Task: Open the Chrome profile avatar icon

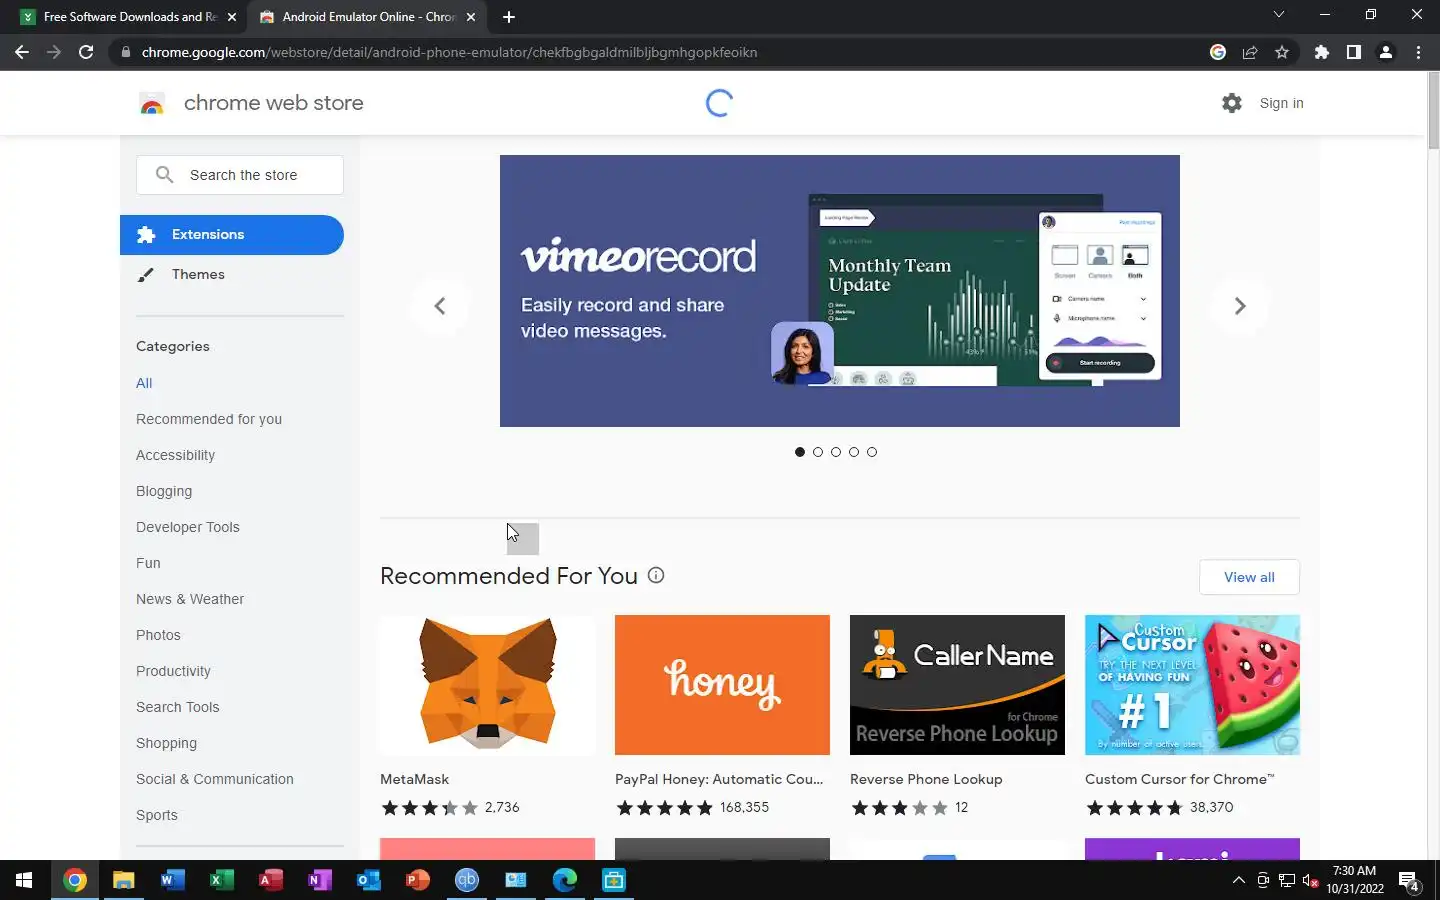Action: [1386, 52]
